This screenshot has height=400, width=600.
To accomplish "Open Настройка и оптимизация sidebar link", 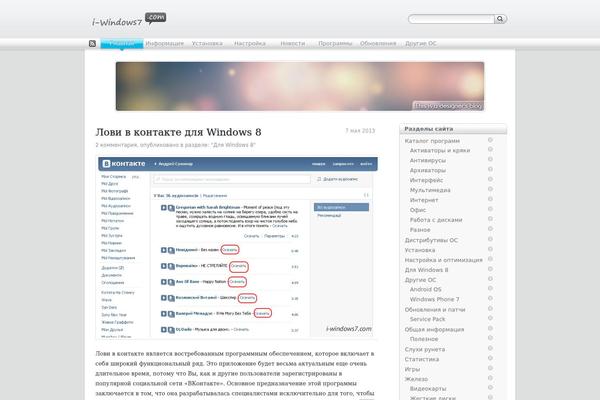I will click(443, 260).
